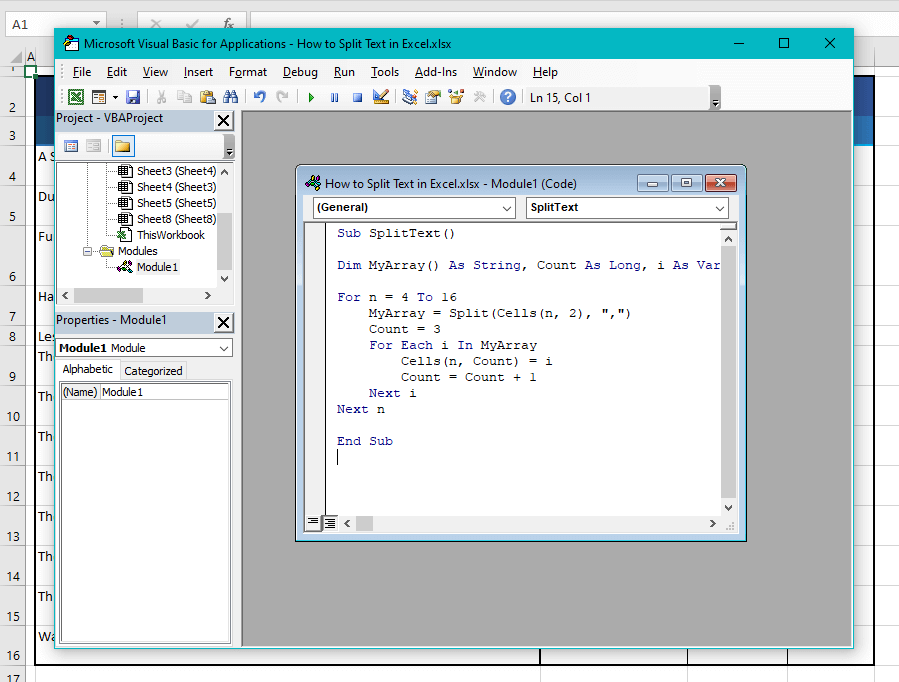Click the Help question mark icon
899x682 pixels.
pos(508,97)
